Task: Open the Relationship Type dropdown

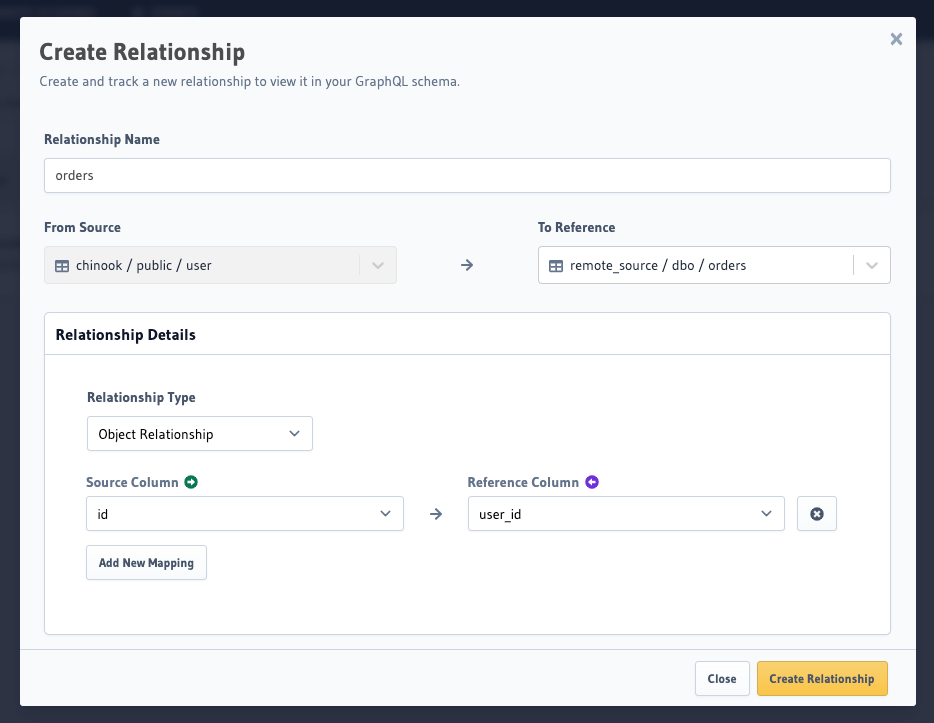Action: pos(199,433)
